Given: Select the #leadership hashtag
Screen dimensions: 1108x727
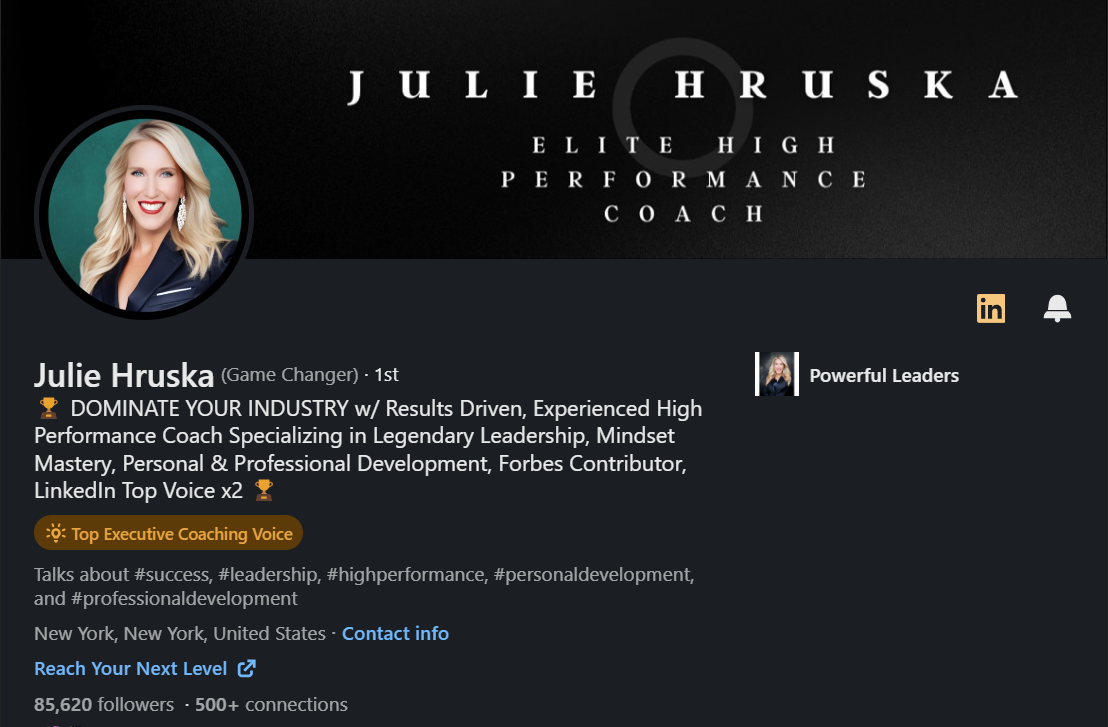Looking at the screenshot, I should click(x=268, y=574).
